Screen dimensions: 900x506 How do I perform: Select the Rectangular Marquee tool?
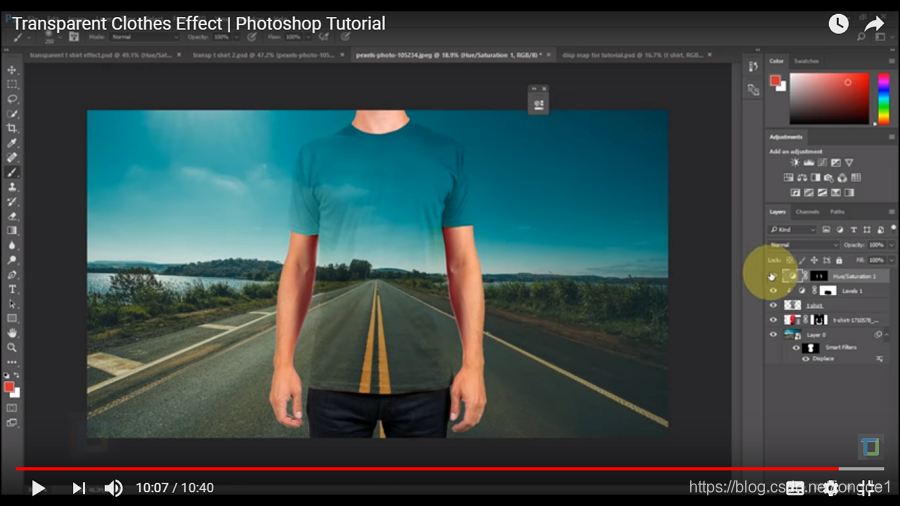(12, 84)
